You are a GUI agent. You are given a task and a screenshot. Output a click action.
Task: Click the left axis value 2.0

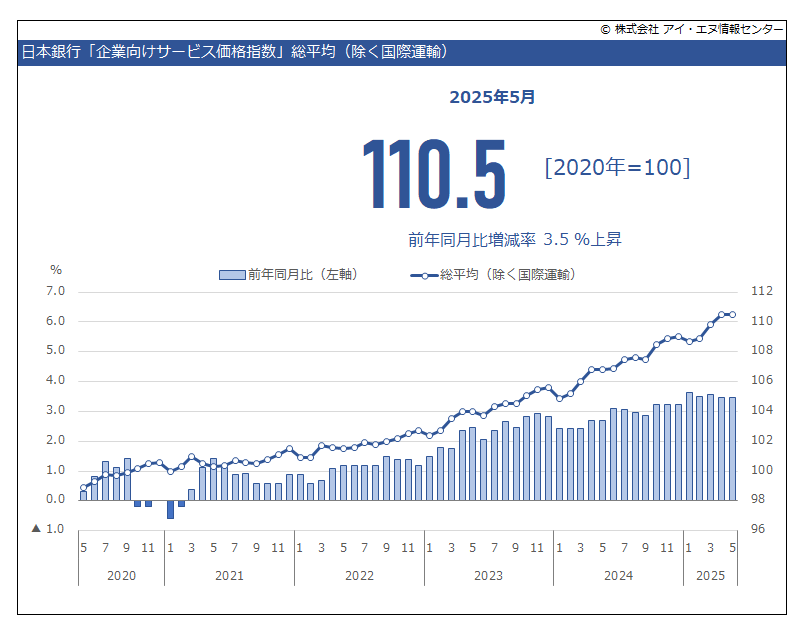pos(55,440)
